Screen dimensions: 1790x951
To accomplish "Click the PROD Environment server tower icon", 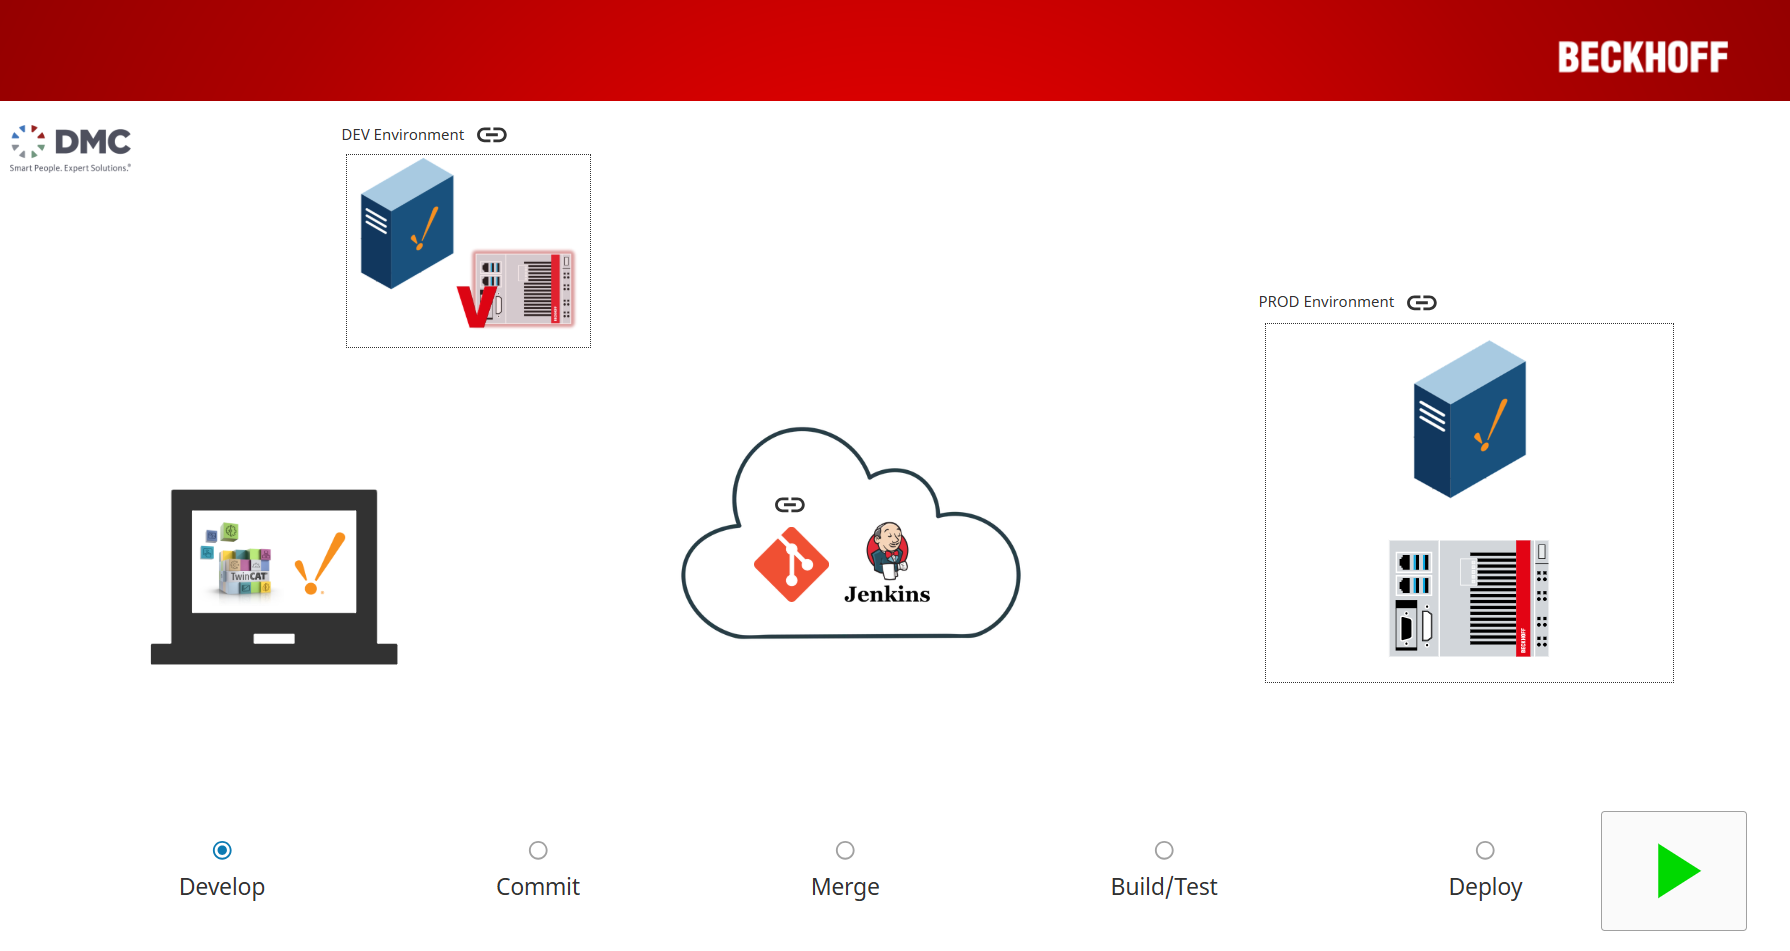I will pyautogui.click(x=1470, y=419).
